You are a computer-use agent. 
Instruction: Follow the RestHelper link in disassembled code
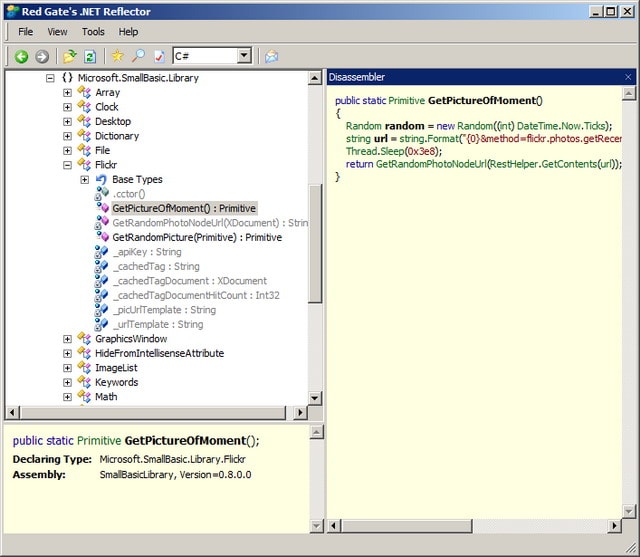coord(515,164)
